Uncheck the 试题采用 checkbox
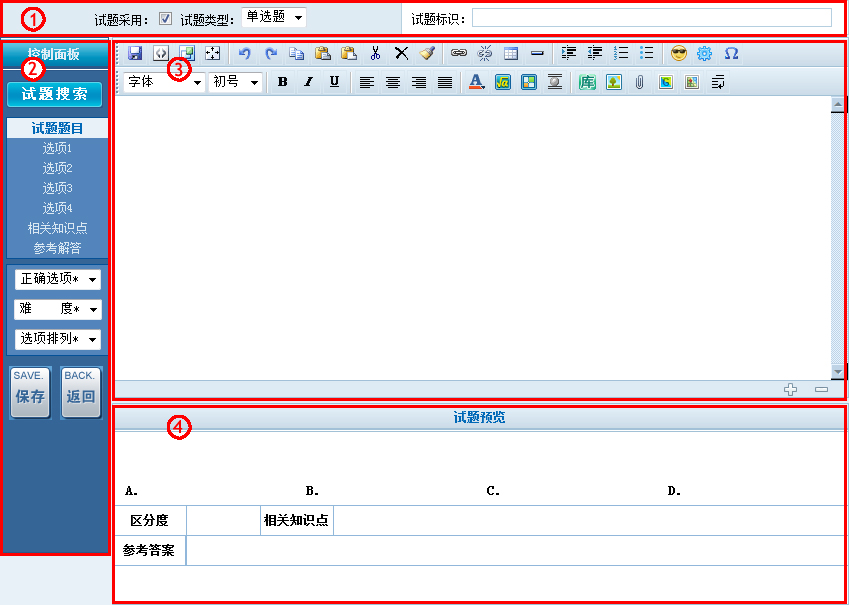The width and height of the screenshot is (849, 605). [x=166, y=19]
